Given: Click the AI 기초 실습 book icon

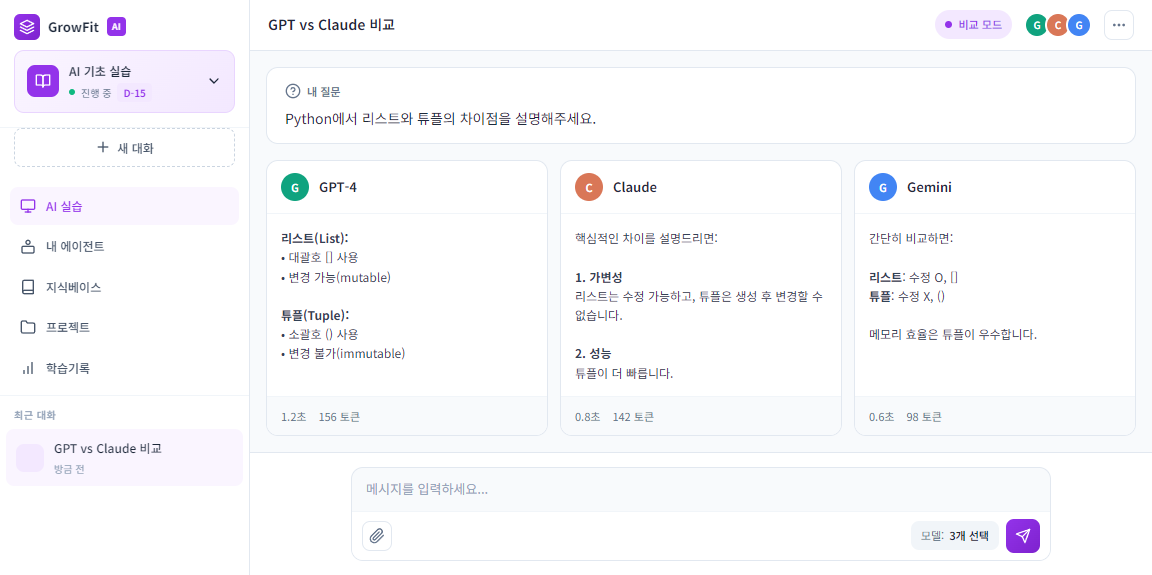Looking at the screenshot, I should point(43,81).
